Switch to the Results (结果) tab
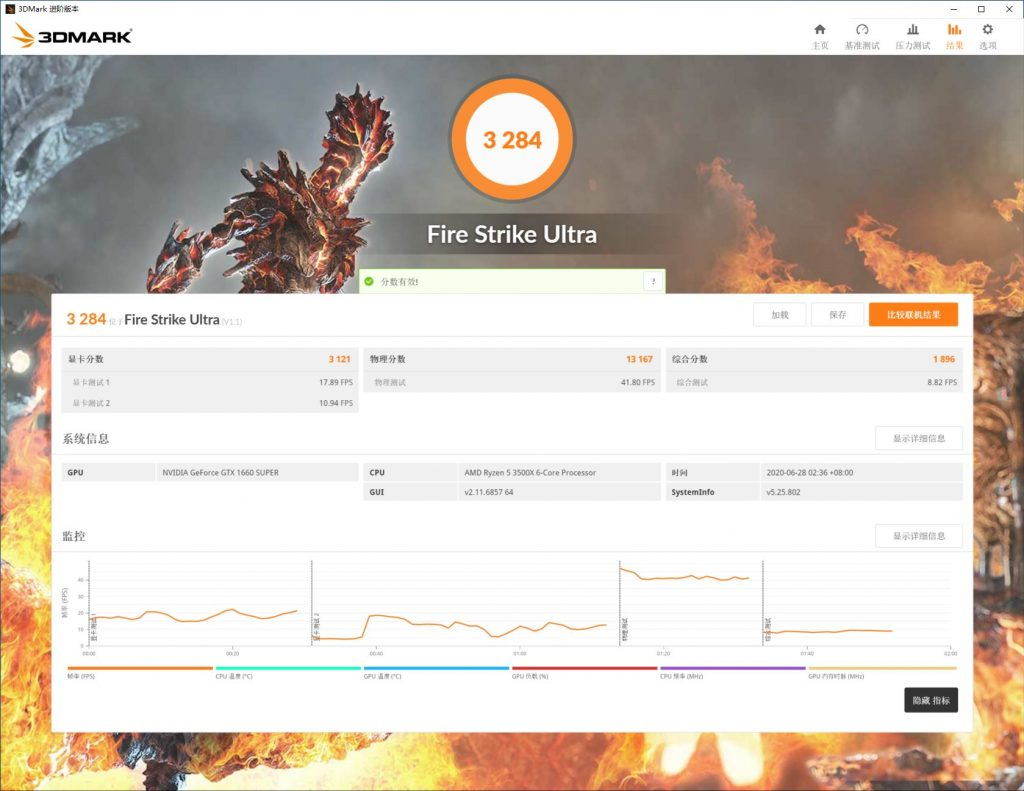This screenshot has width=1024, height=791. click(x=954, y=37)
